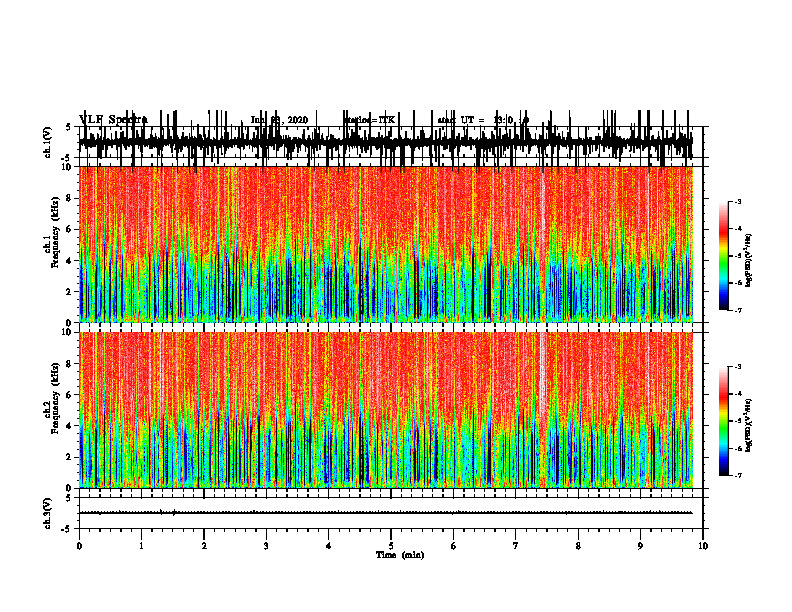Click the lower colorbar's log PSD label
The image size is (792, 612).
click(x=749, y=425)
